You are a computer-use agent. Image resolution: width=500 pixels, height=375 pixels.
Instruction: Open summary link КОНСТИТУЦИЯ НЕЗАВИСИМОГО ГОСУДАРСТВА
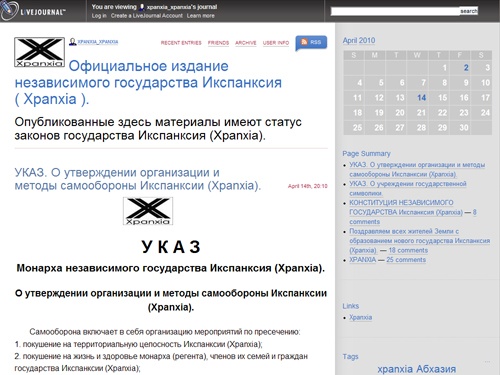point(406,207)
